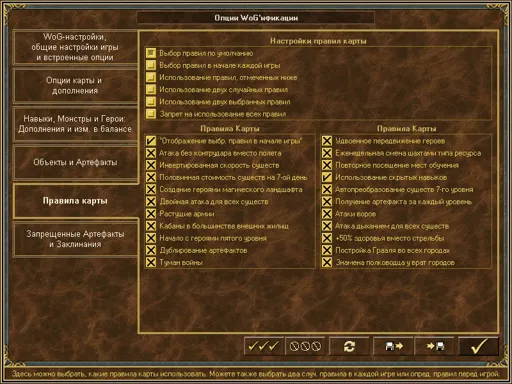Viewport: 512px width, 384px height.
Task: Toggle the Растущие армии checkbox
Action: (151, 214)
